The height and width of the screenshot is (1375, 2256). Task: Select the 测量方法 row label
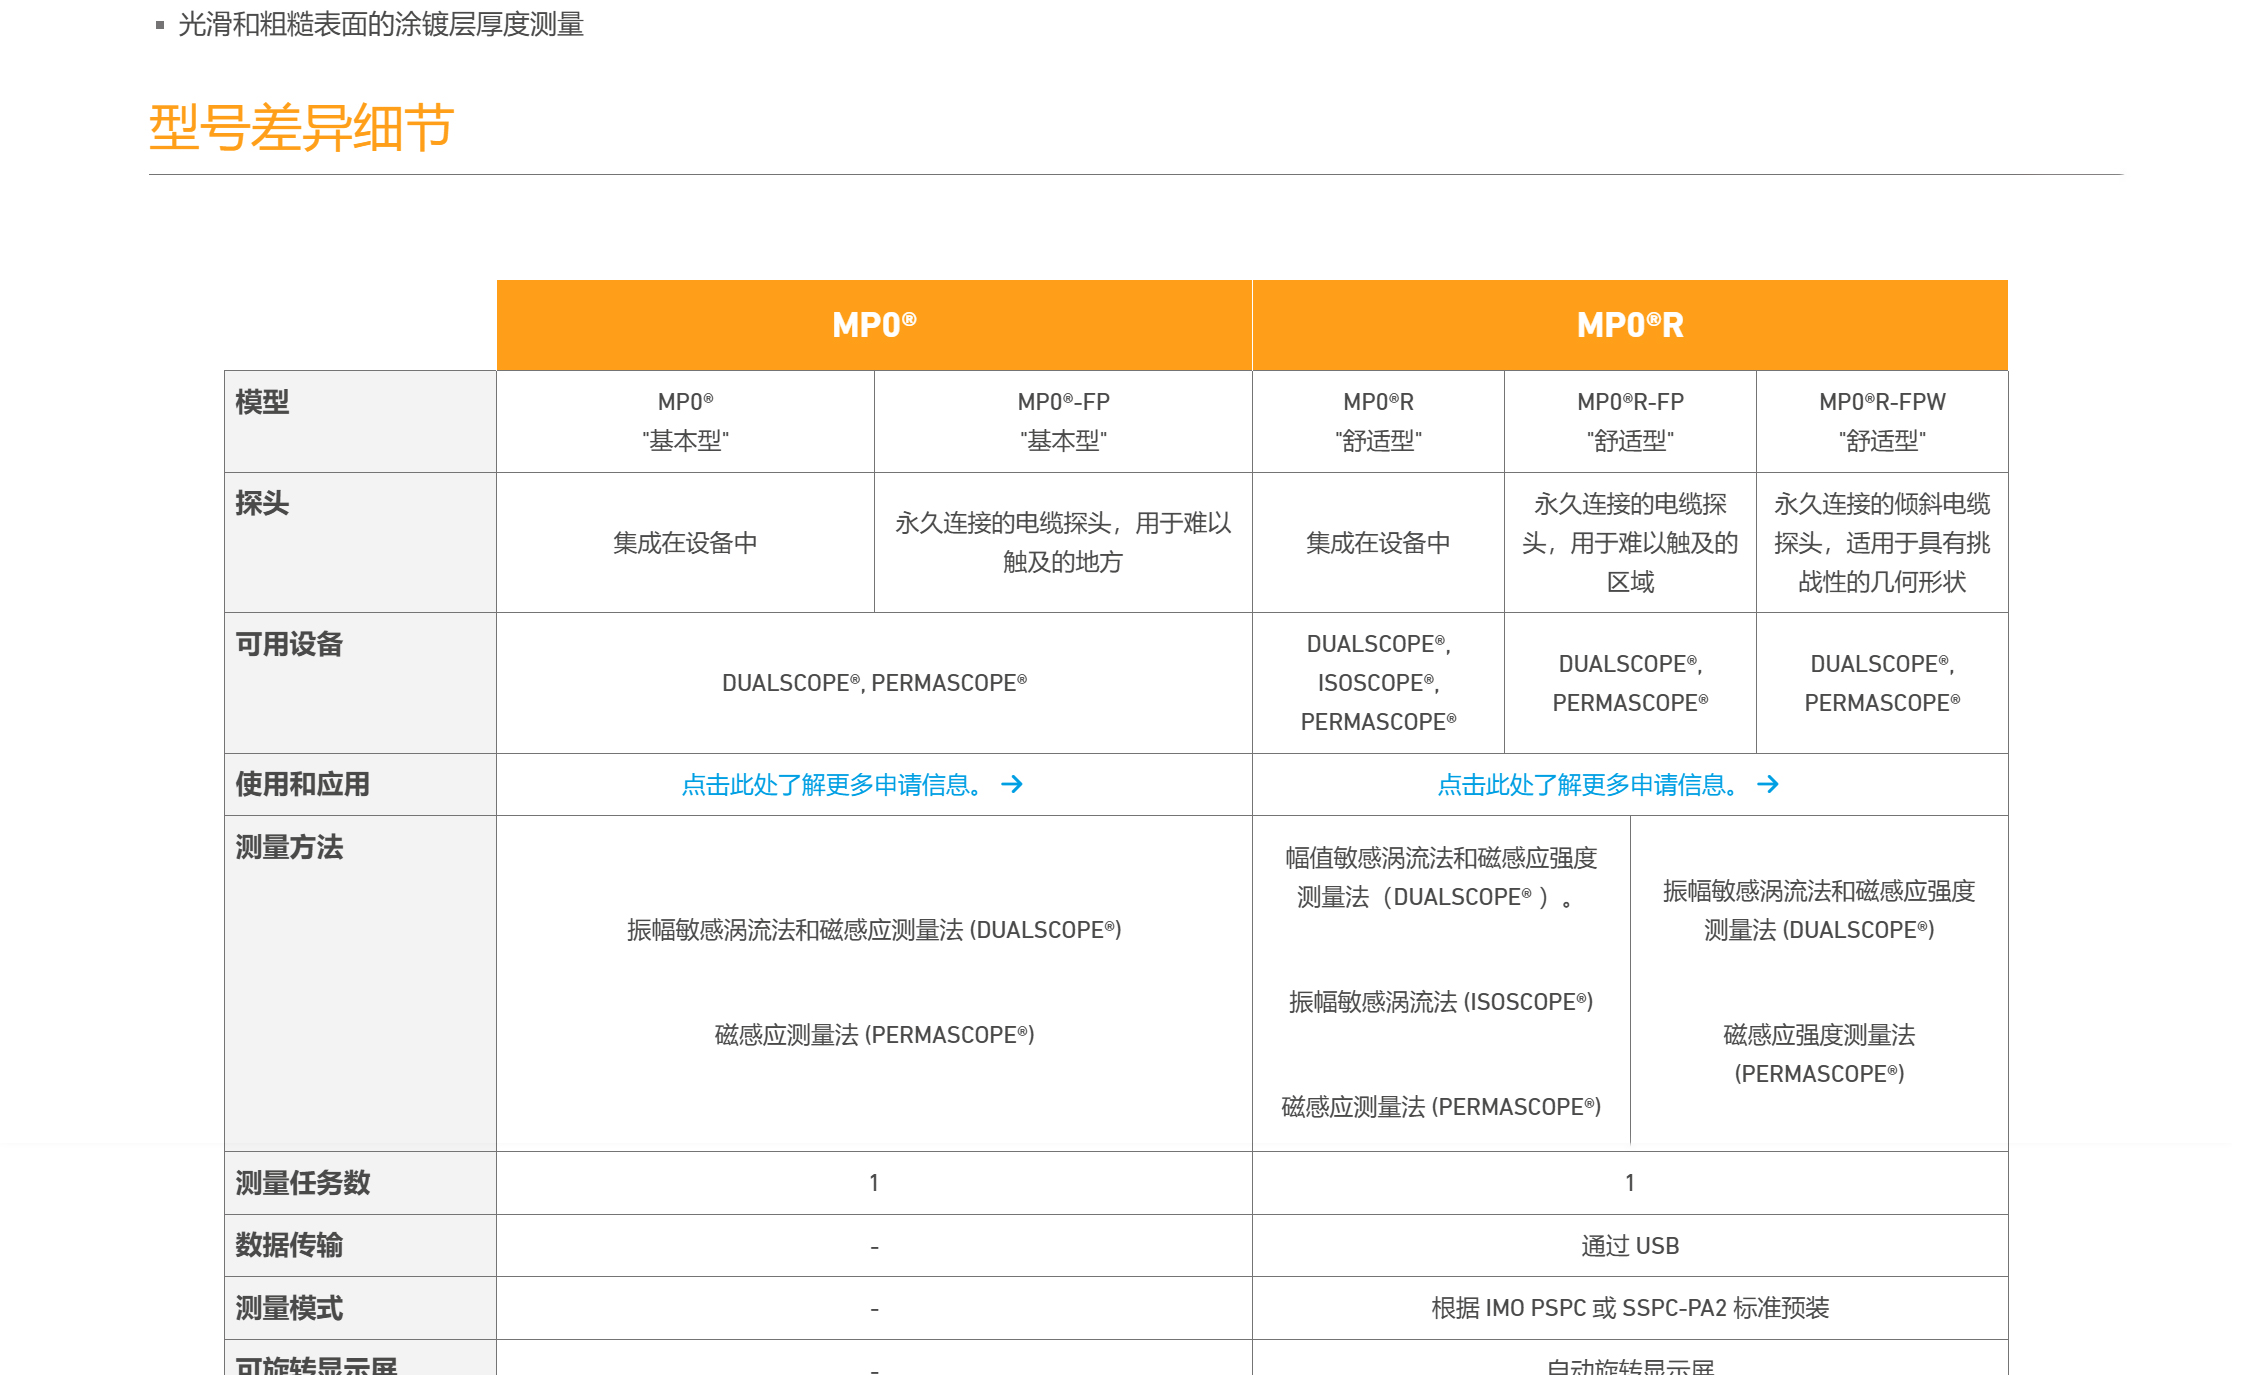click(289, 847)
